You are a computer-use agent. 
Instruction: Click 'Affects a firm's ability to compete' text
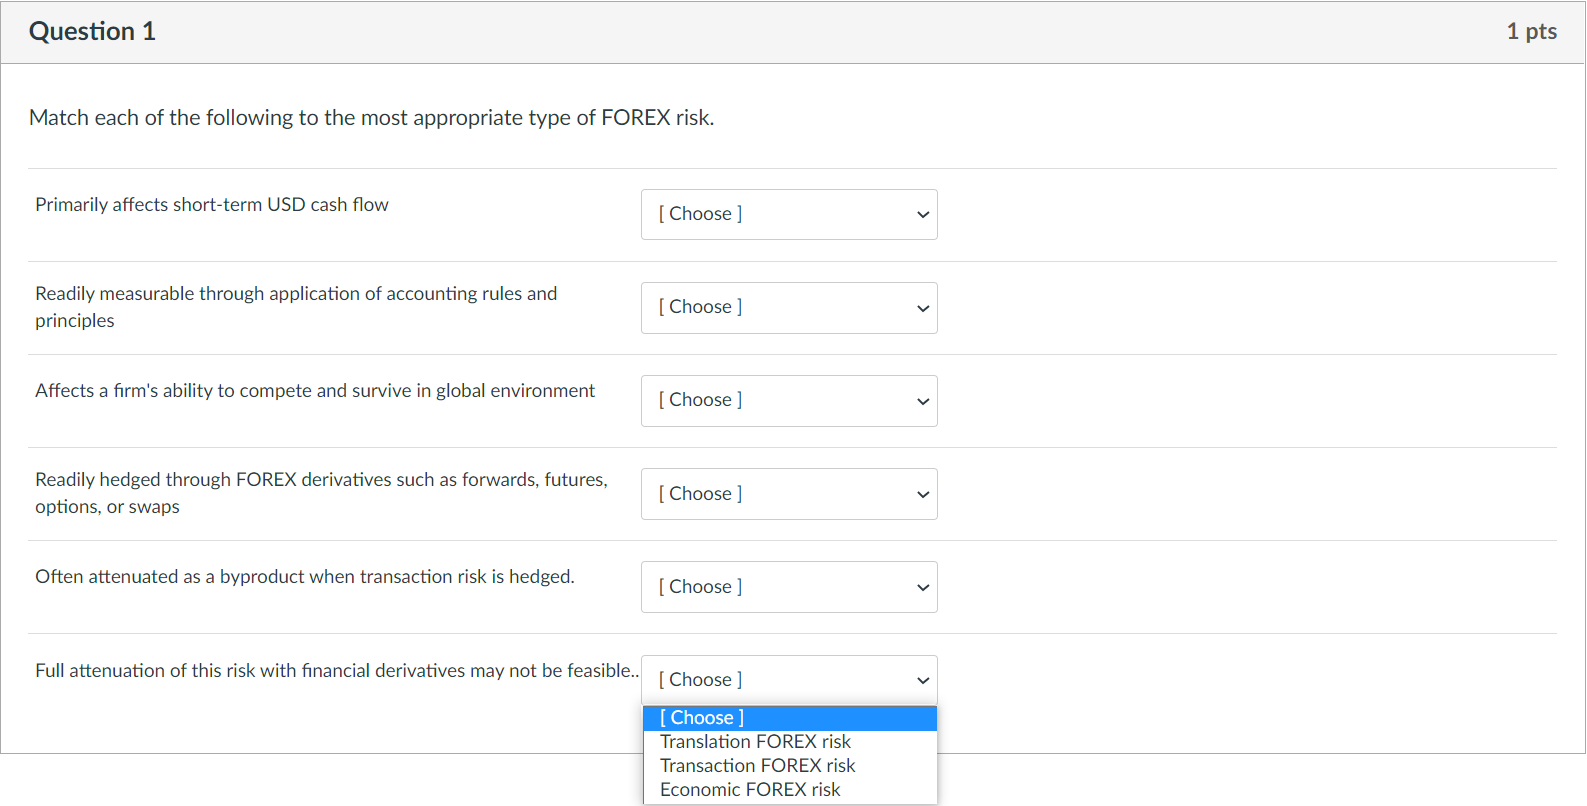coord(315,391)
